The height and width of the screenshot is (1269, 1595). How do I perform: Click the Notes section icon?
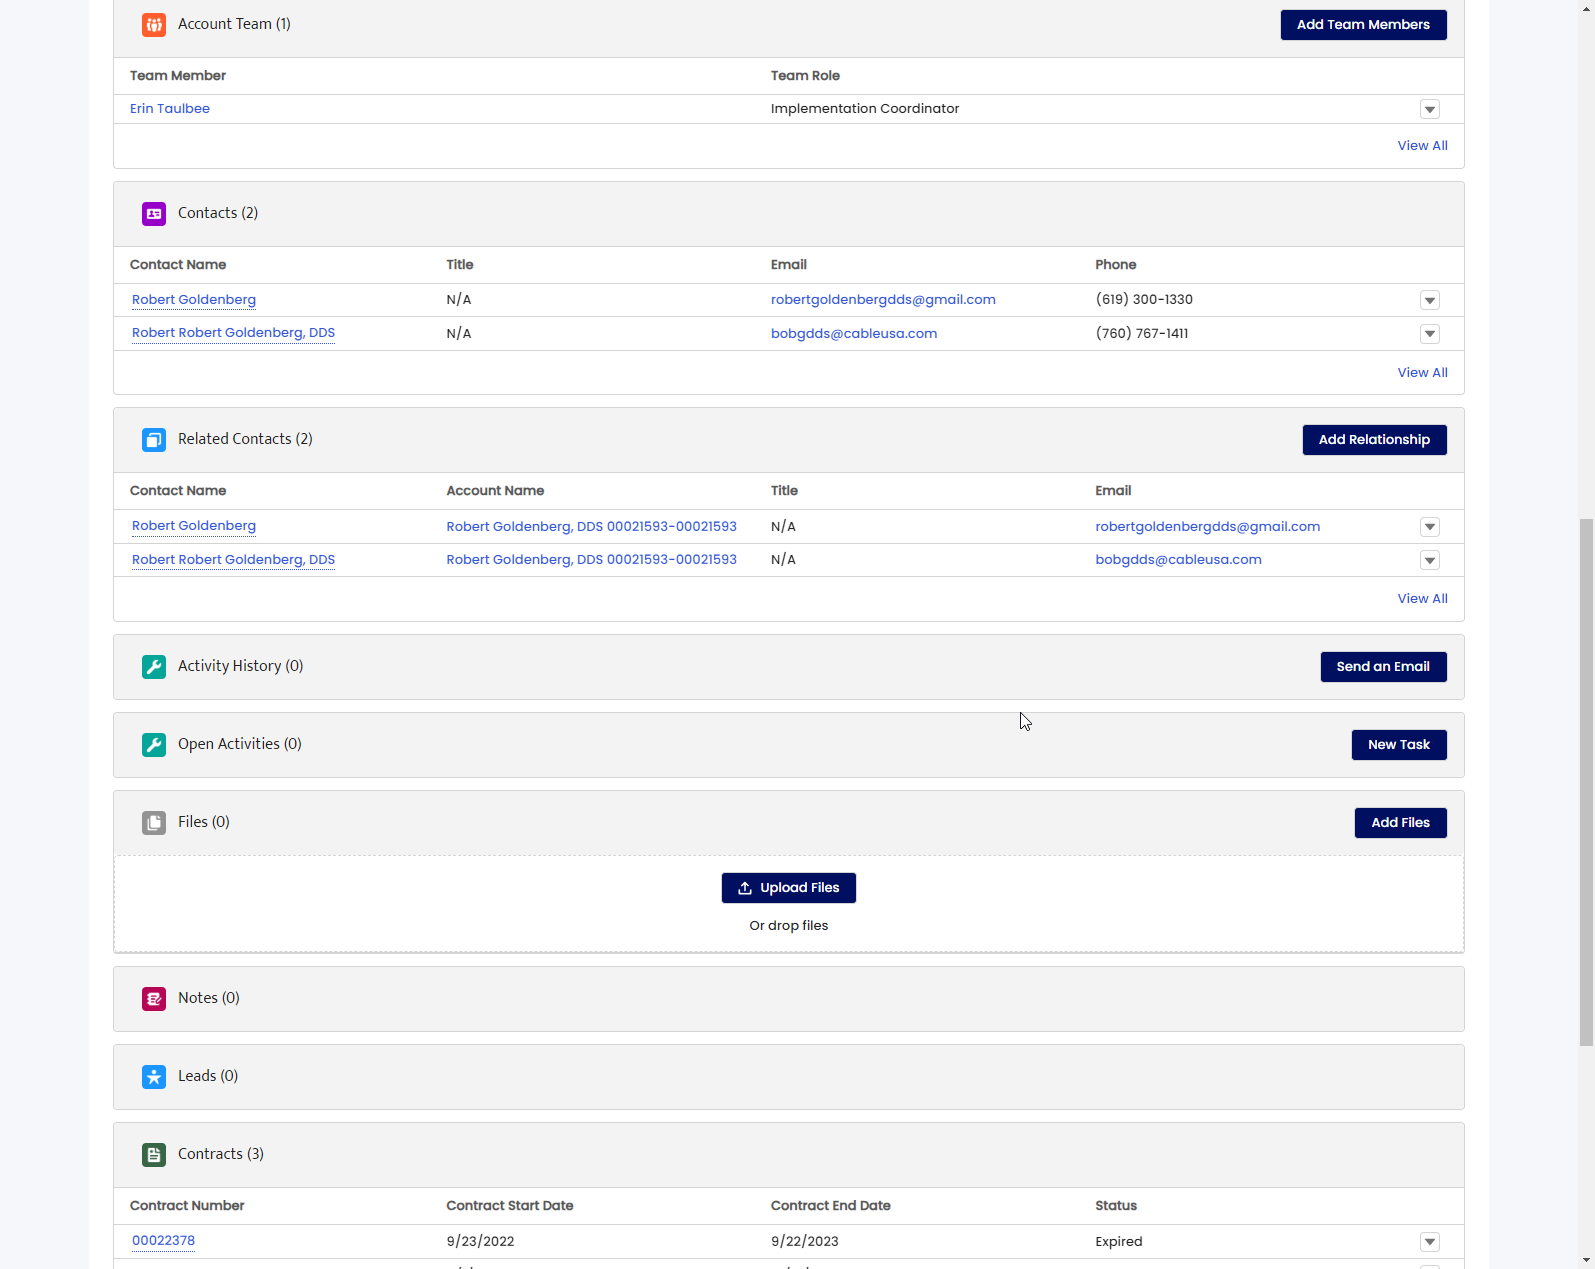154,999
